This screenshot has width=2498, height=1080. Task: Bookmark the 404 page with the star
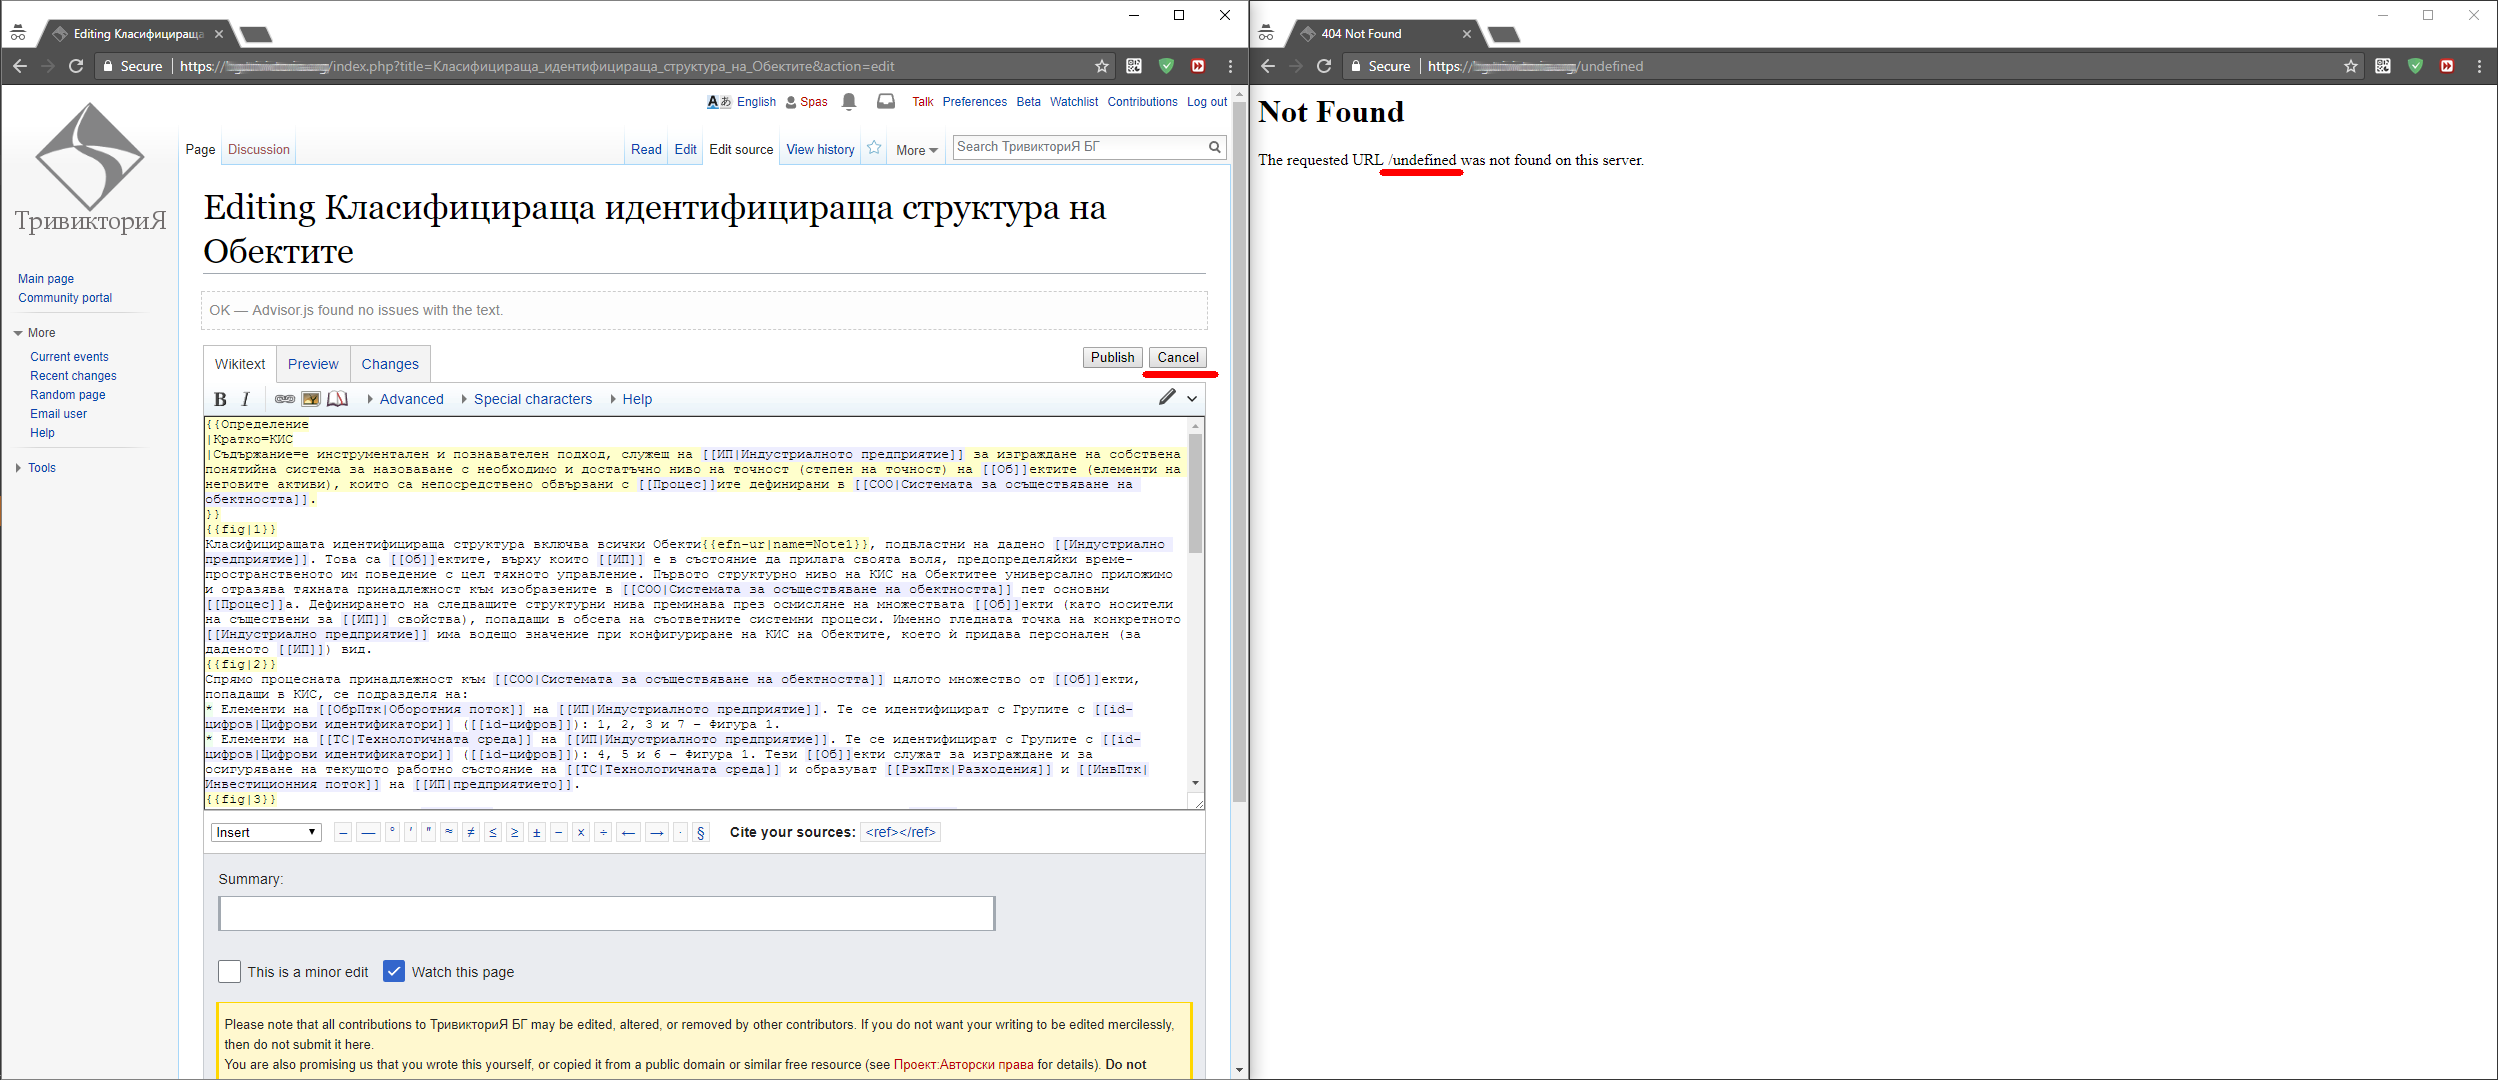pyautogui.click(x=2351, y=66)
